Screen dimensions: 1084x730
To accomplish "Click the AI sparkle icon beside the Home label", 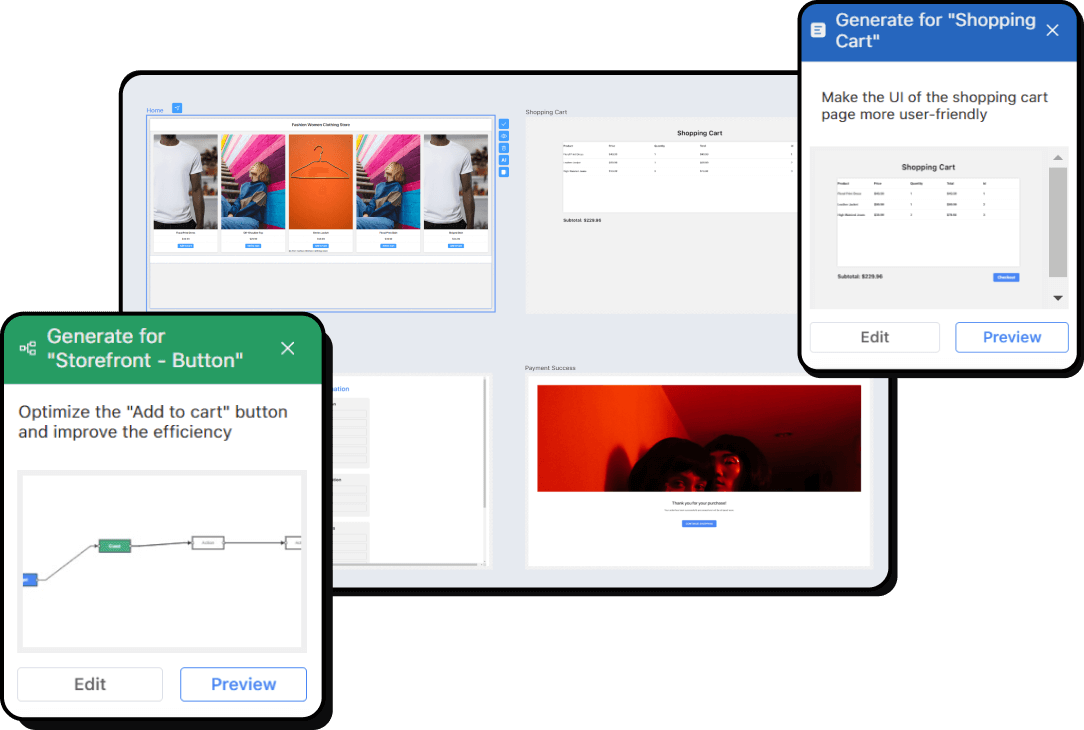I will click(x=177, y=107).
